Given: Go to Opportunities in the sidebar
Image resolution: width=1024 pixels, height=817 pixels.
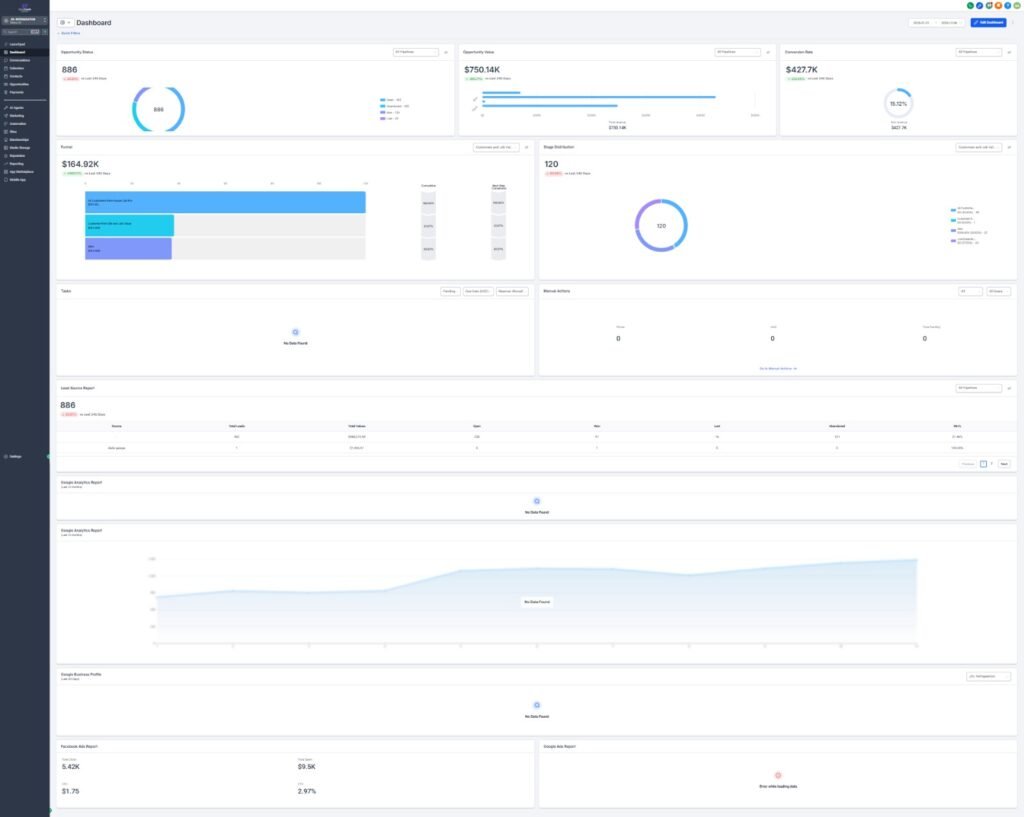Looking at the screenshot, I should pyautogui.click(x=20, y=84).
